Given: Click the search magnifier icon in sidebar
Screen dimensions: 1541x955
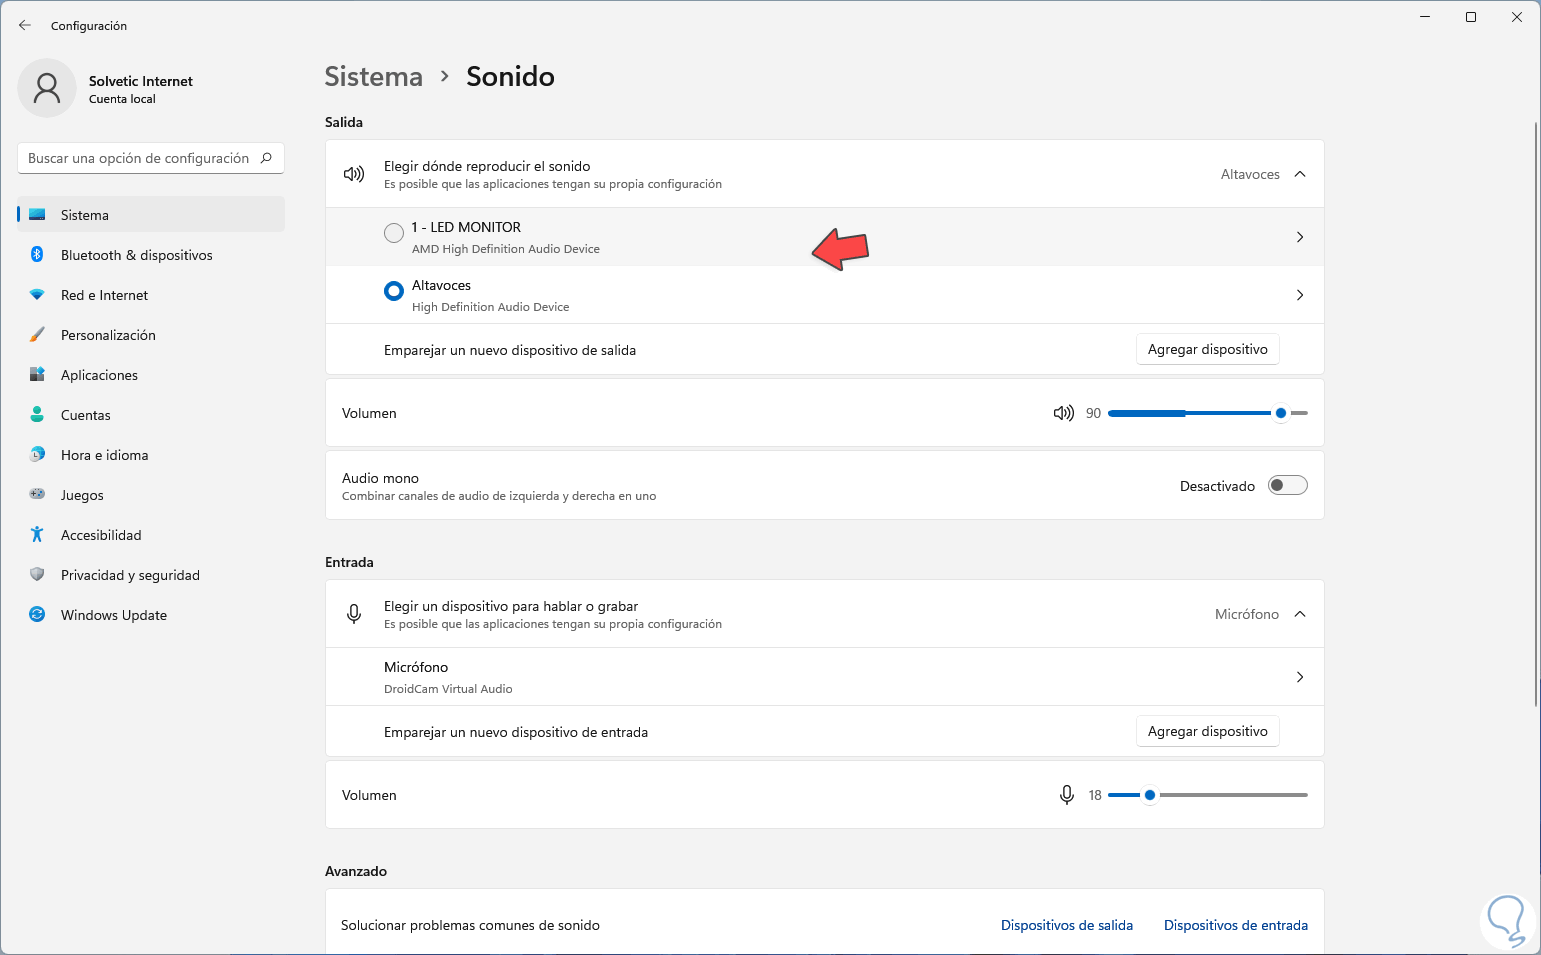Looking at the screenshot, I should click(x=266, y=158).
